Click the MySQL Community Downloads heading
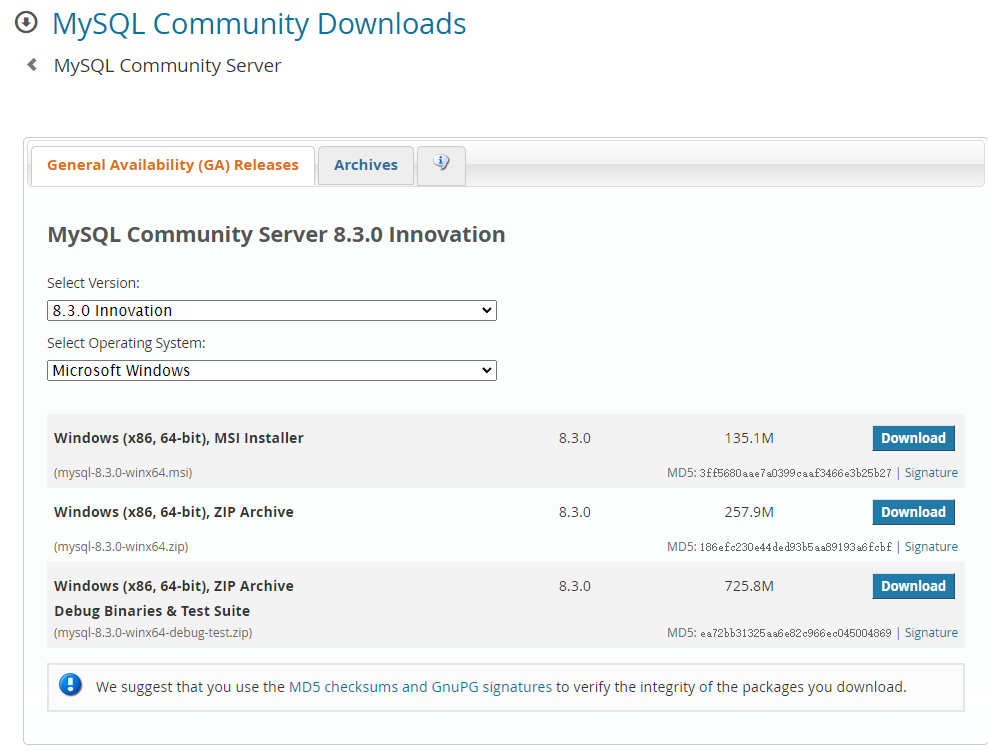The width and height of the screenshot is (988, 751). 259,24
